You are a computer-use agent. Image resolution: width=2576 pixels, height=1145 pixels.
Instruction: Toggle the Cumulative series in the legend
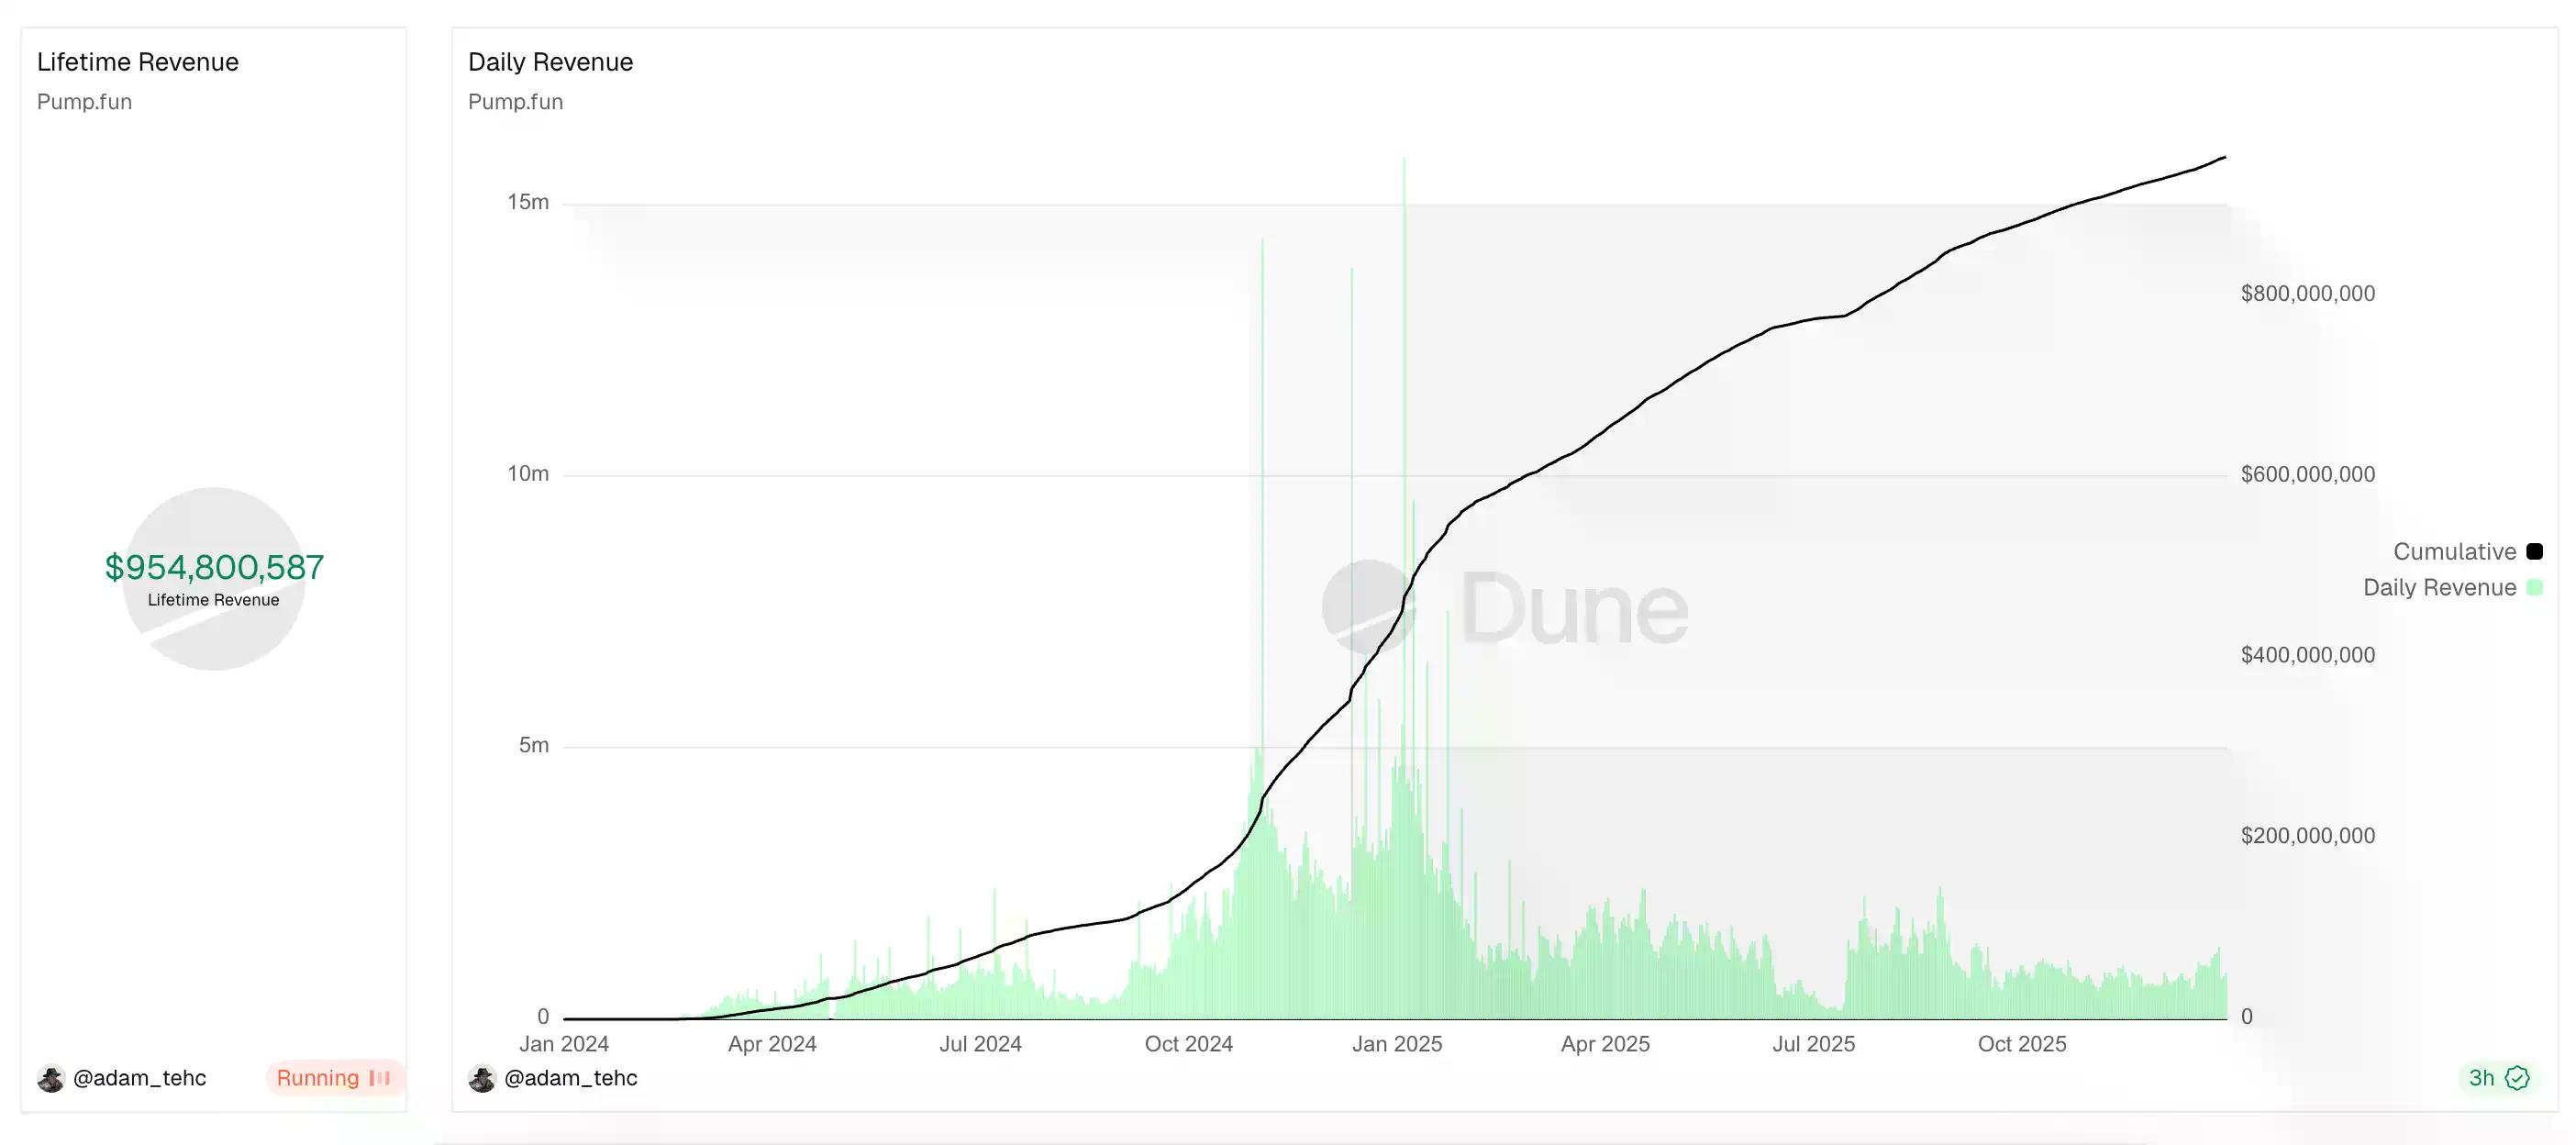(2454, 552)
